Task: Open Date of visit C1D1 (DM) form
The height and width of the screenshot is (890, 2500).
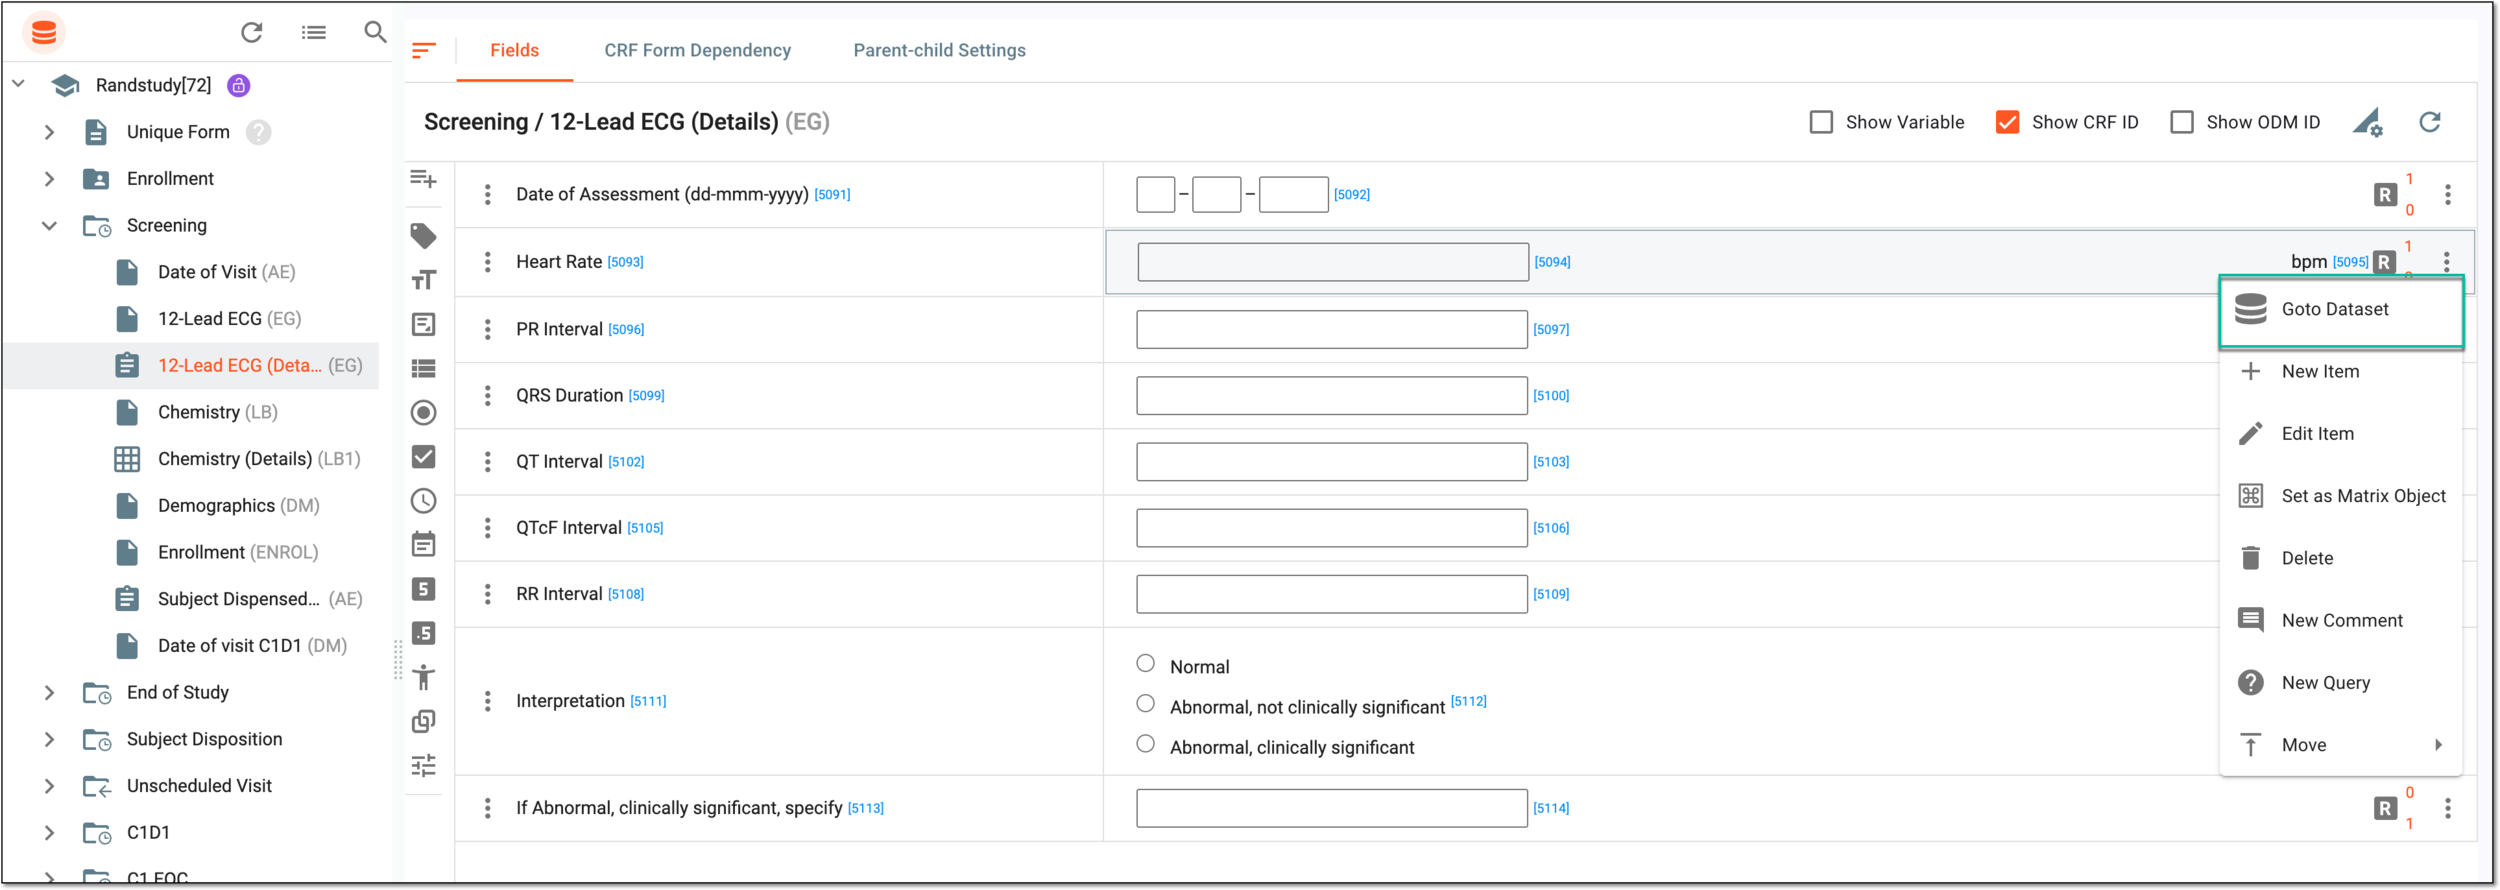Action: click(252, 646)
